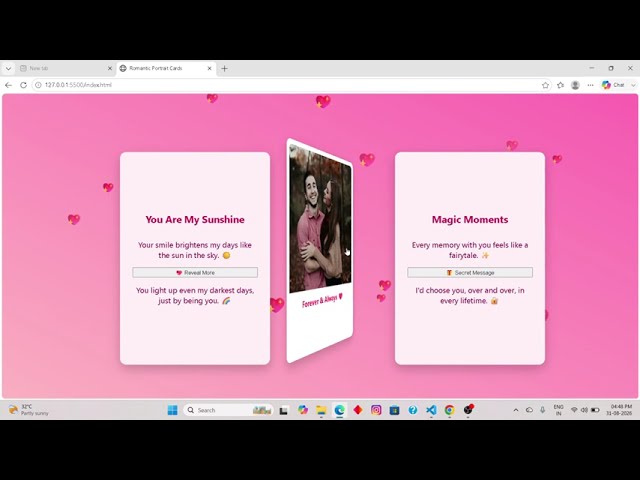Click the 'Forever & Always' caption

click(322, 301)
